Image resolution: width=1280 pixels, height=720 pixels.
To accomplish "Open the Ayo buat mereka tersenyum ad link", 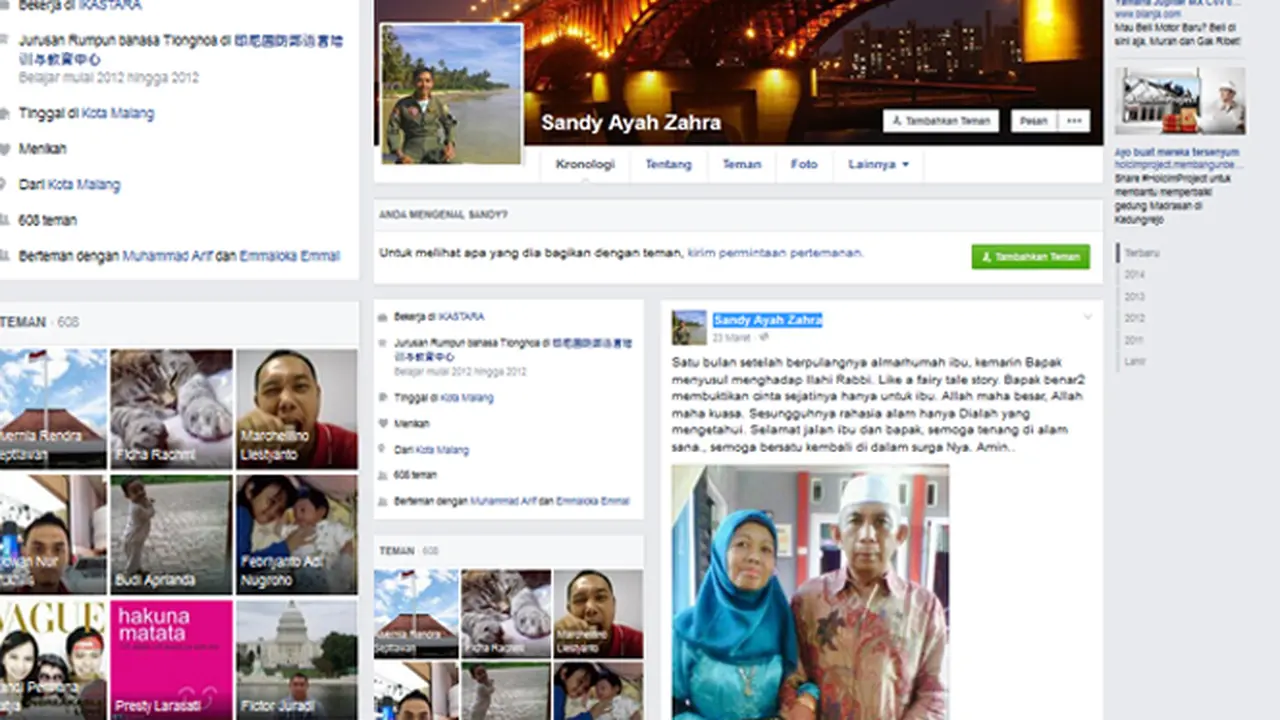I will (x=1177, y=153).
